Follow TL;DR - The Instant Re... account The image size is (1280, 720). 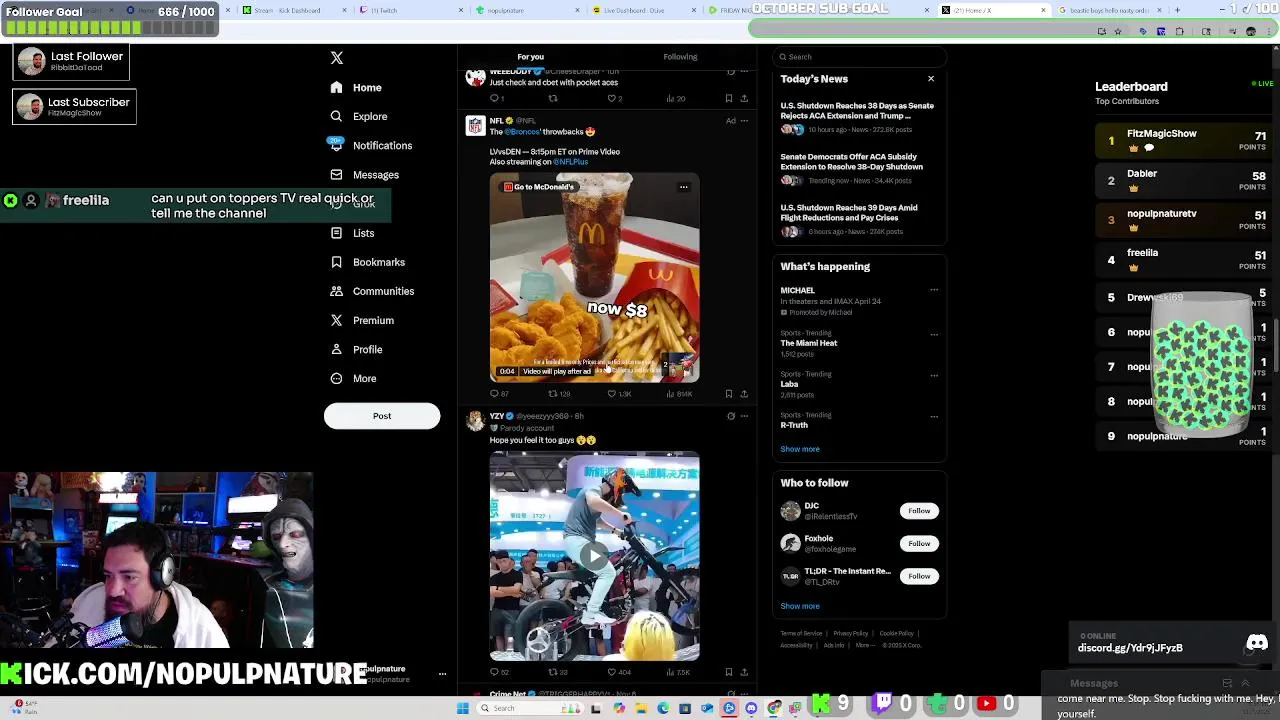[919, 576]
